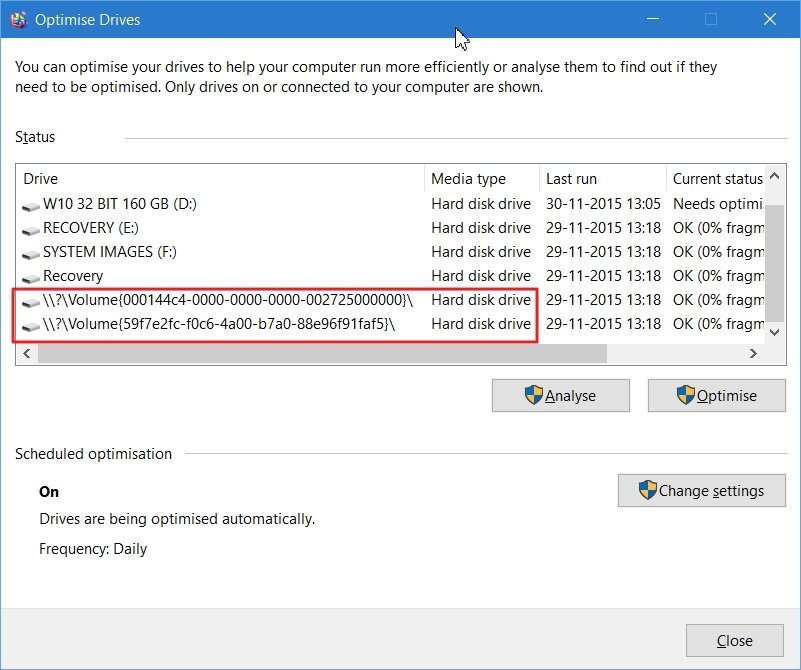
Task: Click the left arrow of the horizontal scrollbar
Action: pyautogui.click(x=26, y=354)
